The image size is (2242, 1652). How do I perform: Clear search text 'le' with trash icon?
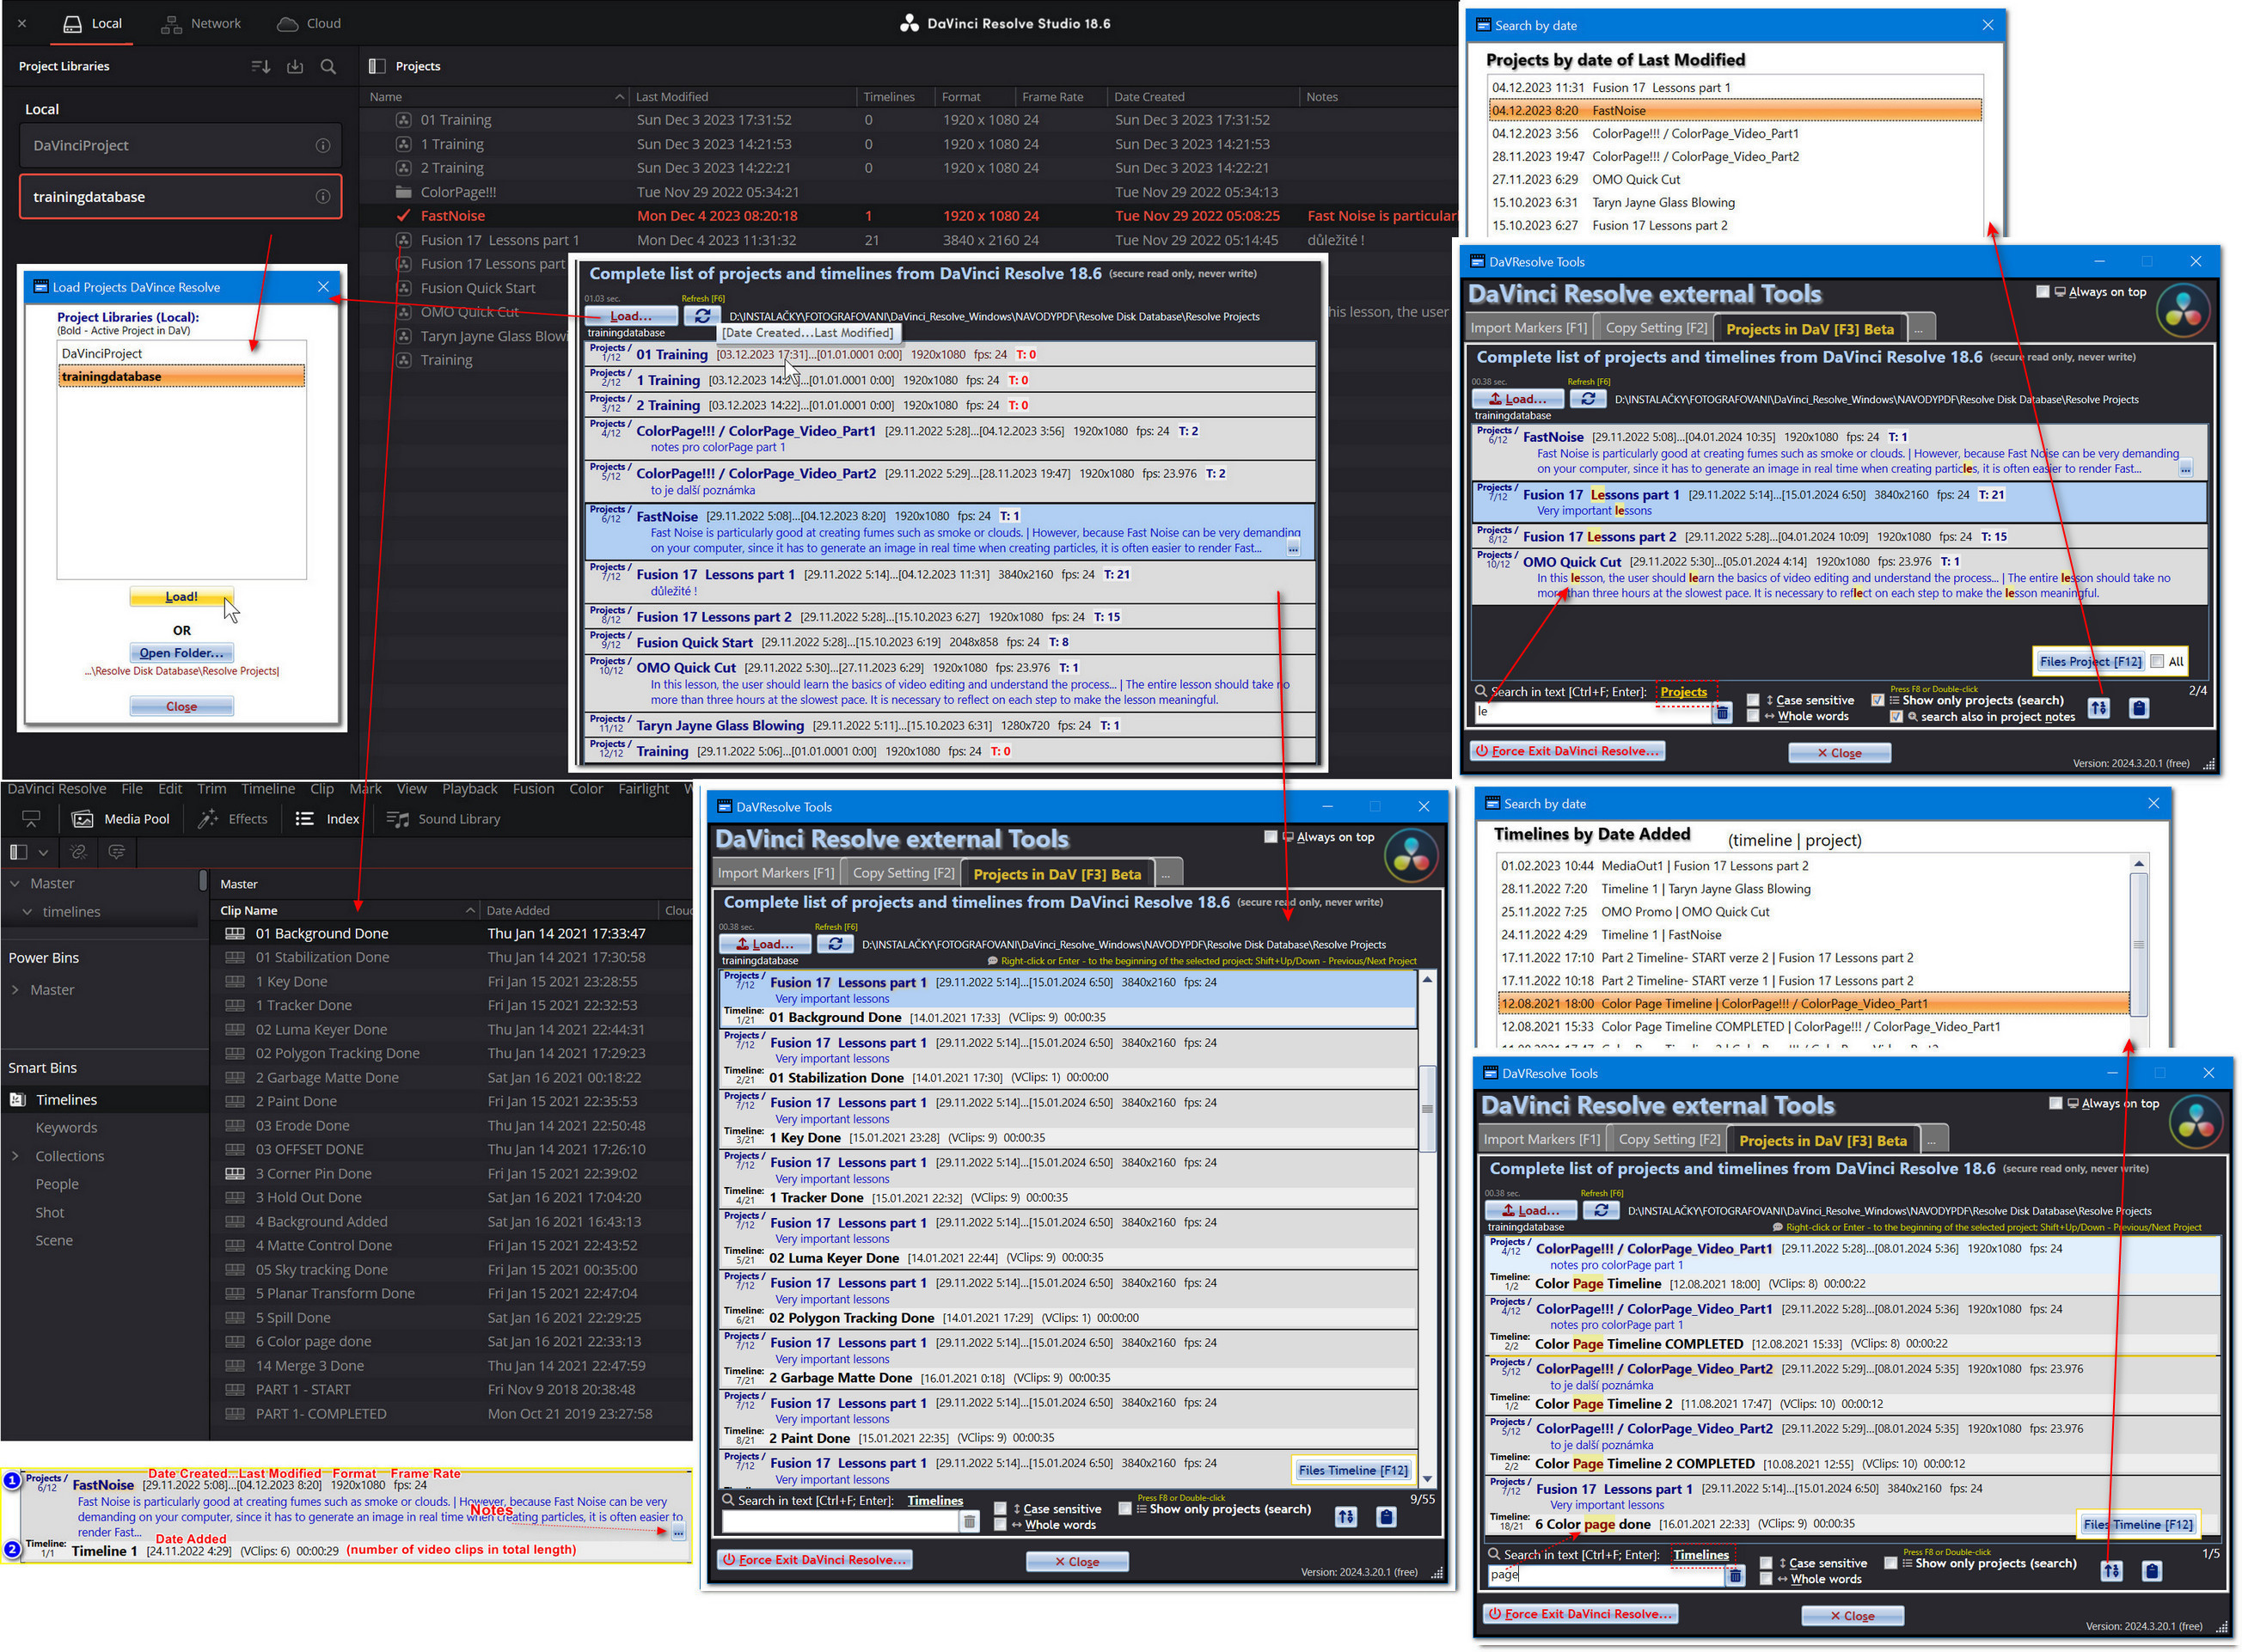tap(1722, 712)
